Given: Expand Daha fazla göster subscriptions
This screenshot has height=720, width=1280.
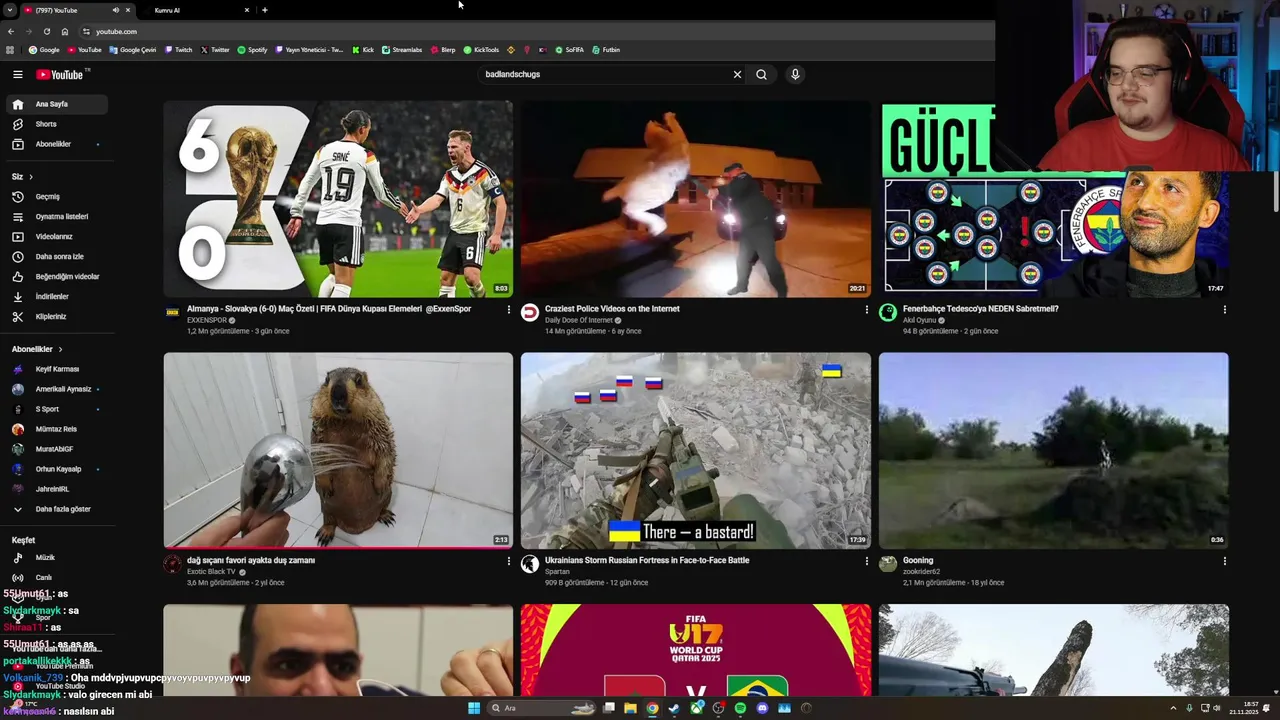Looking at the screenshot, I should click(x=57, y=509).
